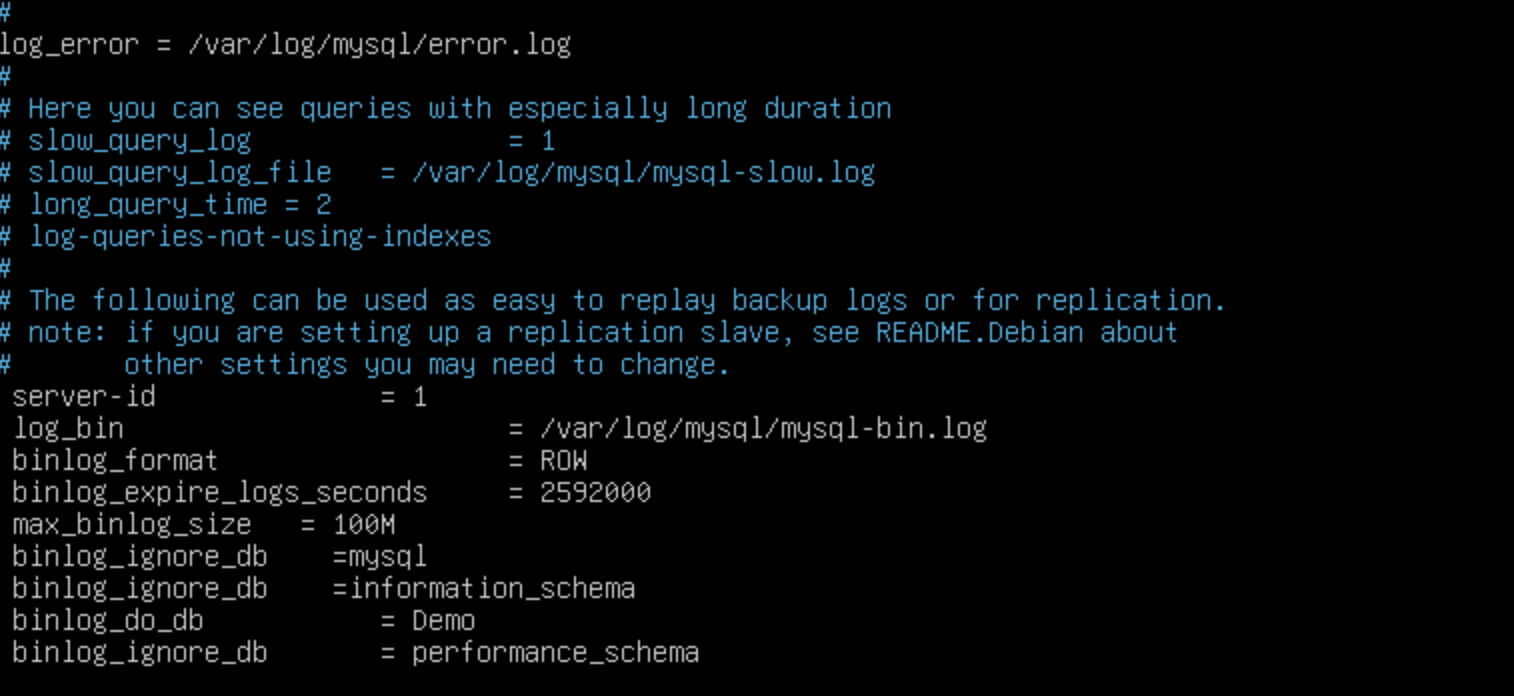Viewport: 1514px width, 696px height.
Task: Click the value 2592000
Action: (x=595, y=493)
